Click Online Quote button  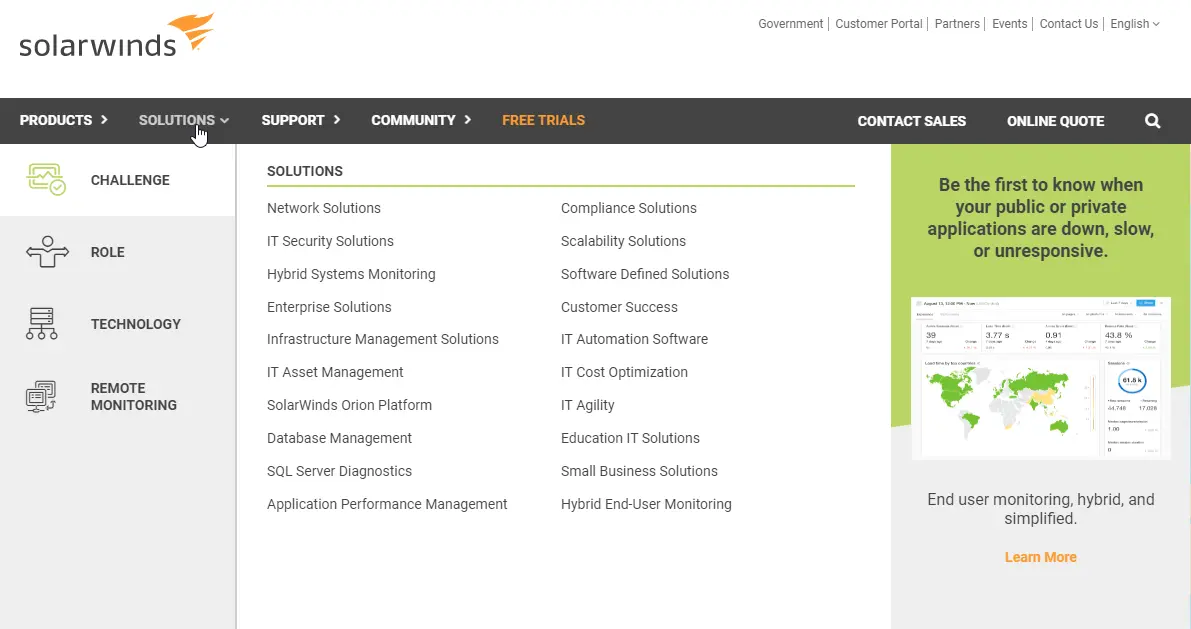(1055, 121)
